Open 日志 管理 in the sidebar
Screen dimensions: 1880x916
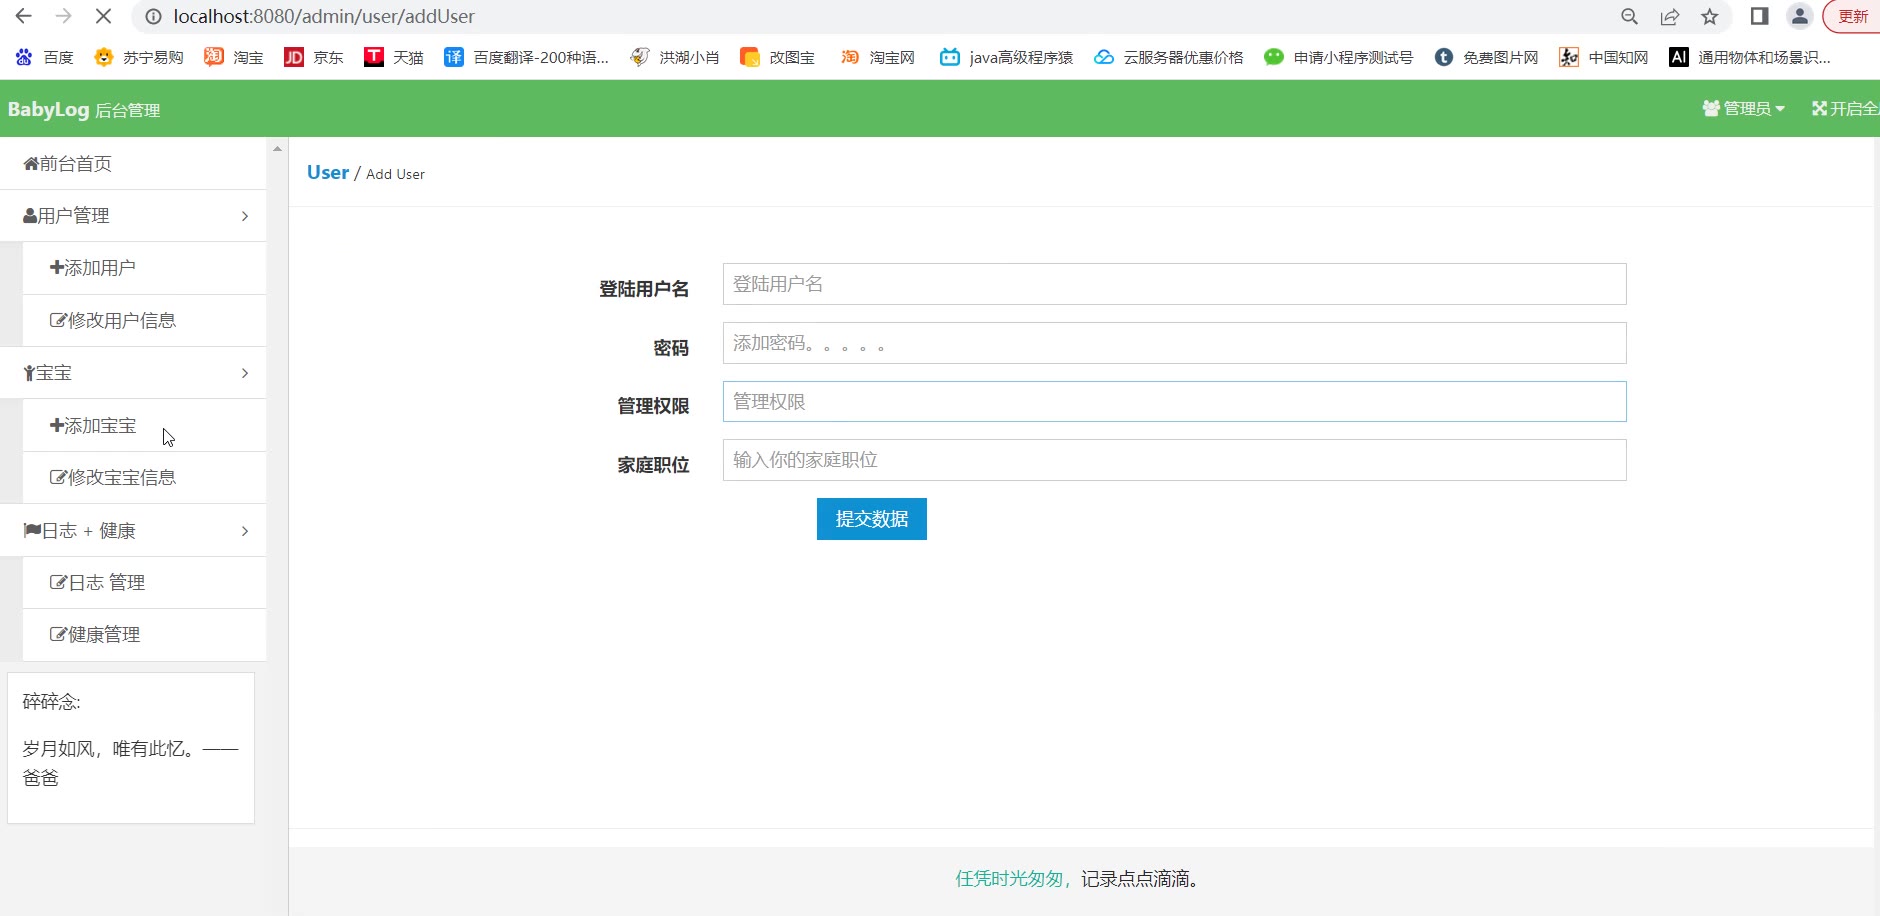(106, 583)
